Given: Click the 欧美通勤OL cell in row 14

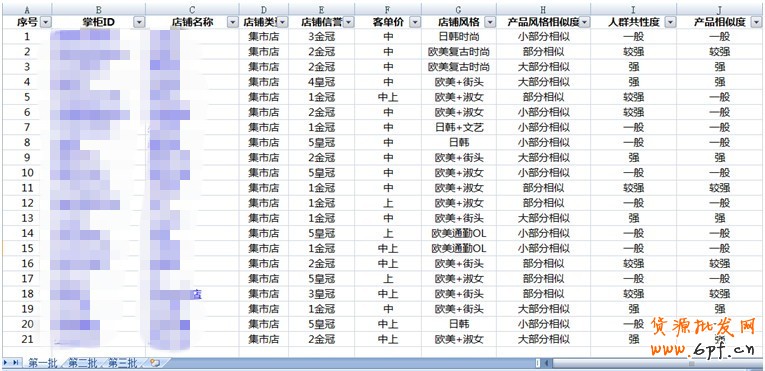Looking at the screenshot, I should coord(459,233).
